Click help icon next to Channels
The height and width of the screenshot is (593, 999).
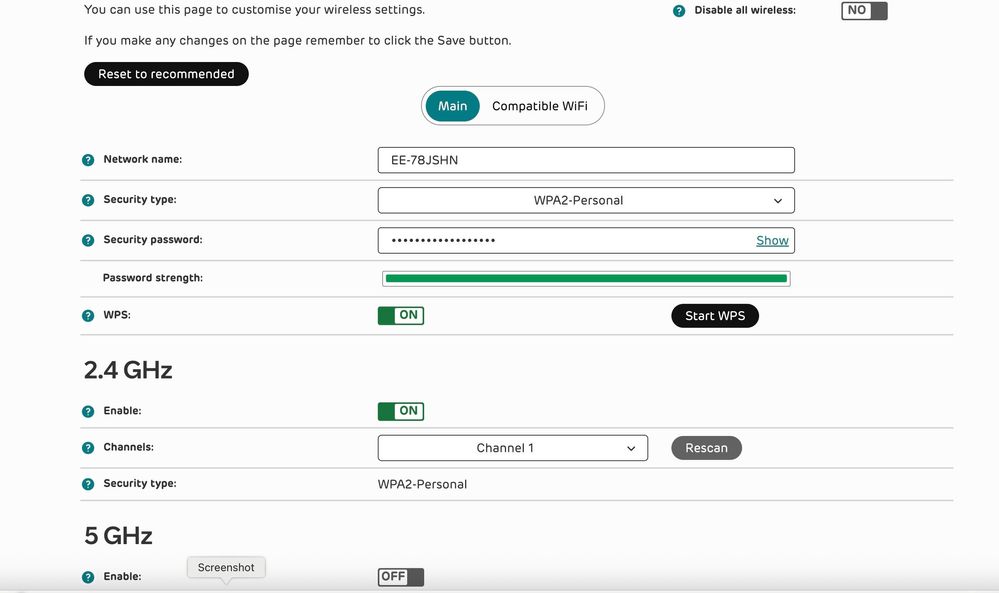coord(88,448)
